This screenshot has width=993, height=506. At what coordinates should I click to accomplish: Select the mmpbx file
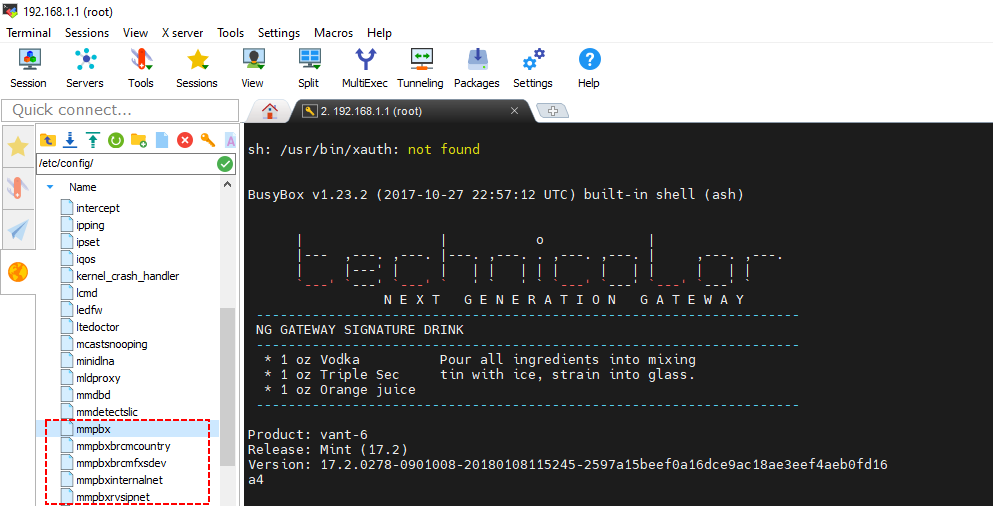[x=93, y=429]
